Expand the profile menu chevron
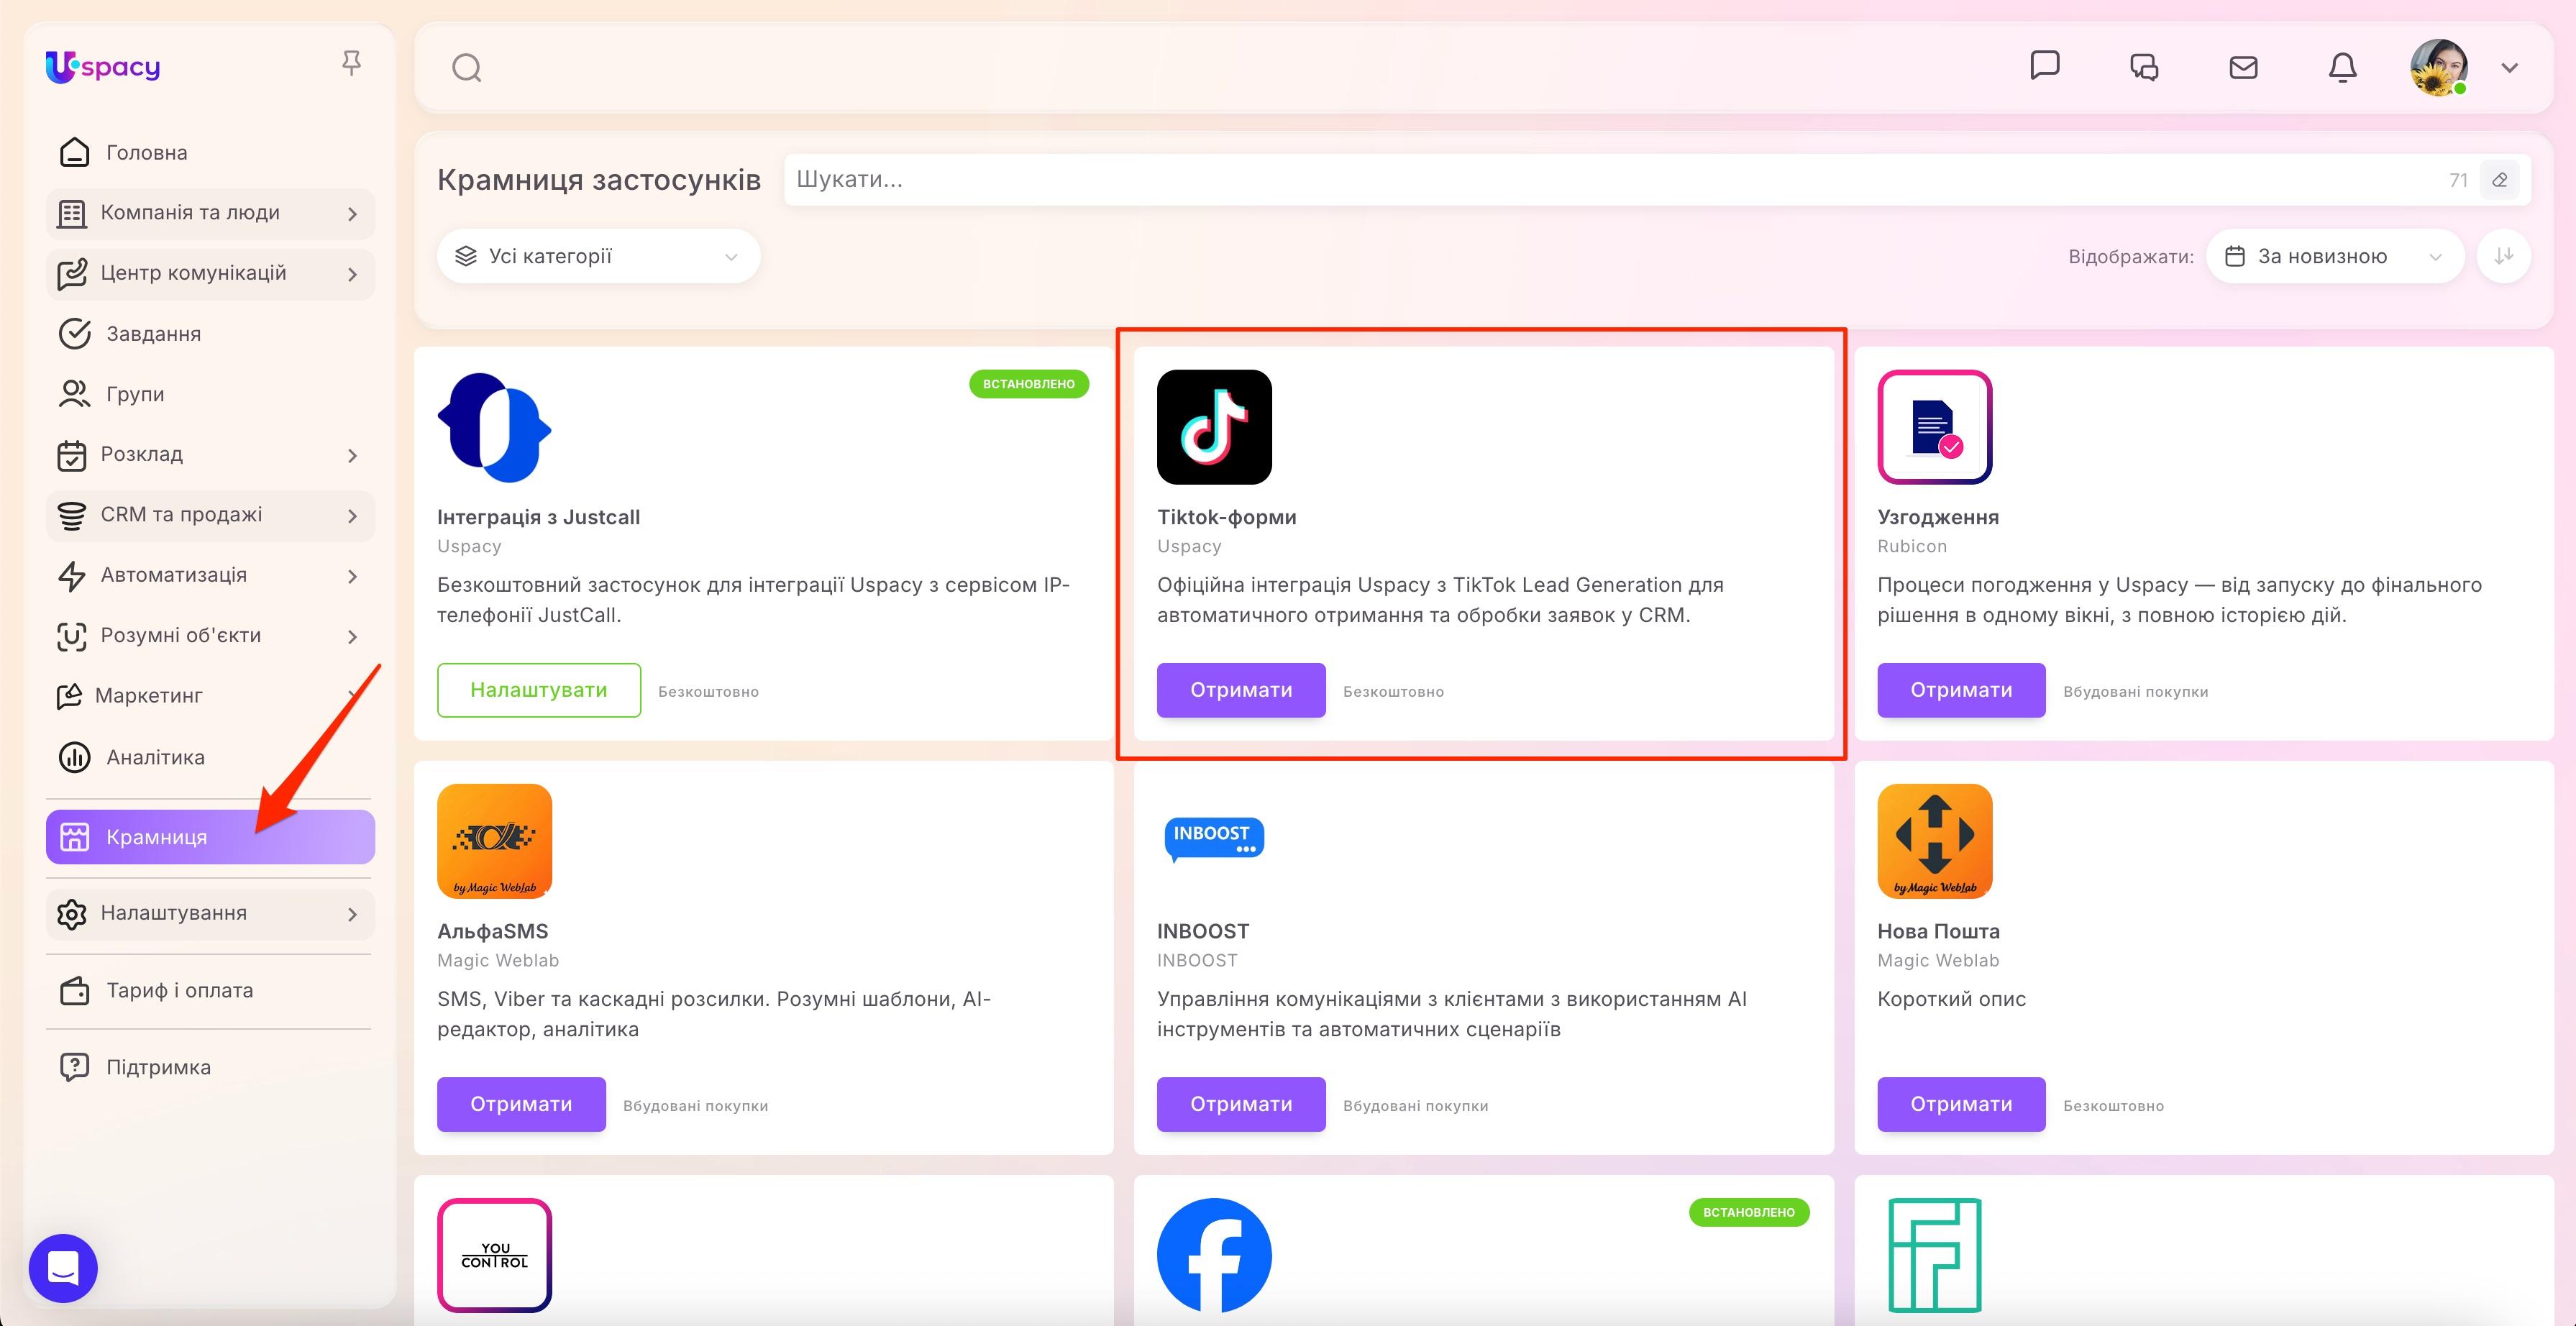Viewport: 2576px width, 1326px height. click(2510, 68)
